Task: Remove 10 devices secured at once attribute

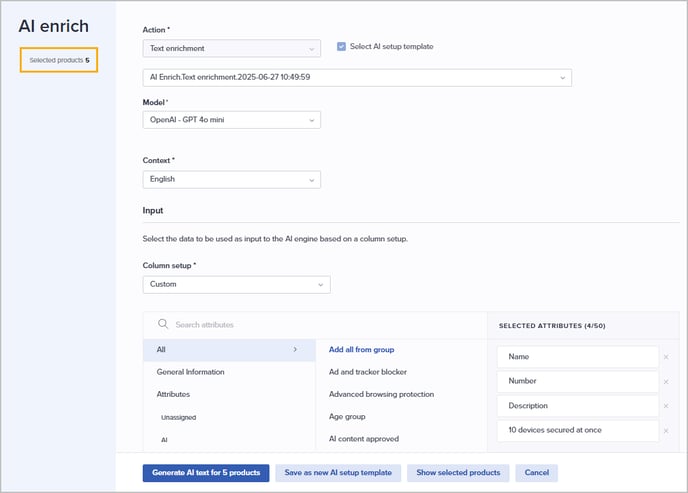Action: click(666, 431)
